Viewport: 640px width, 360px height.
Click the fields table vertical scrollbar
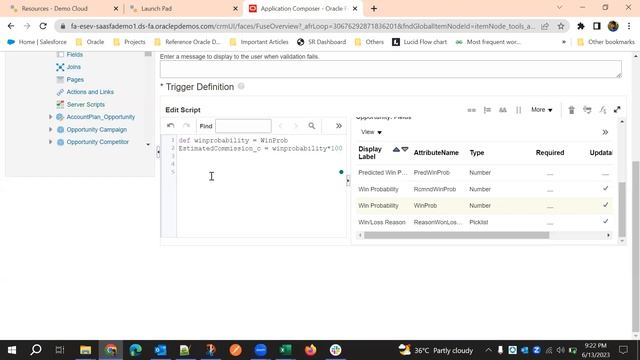click(622, 209)
